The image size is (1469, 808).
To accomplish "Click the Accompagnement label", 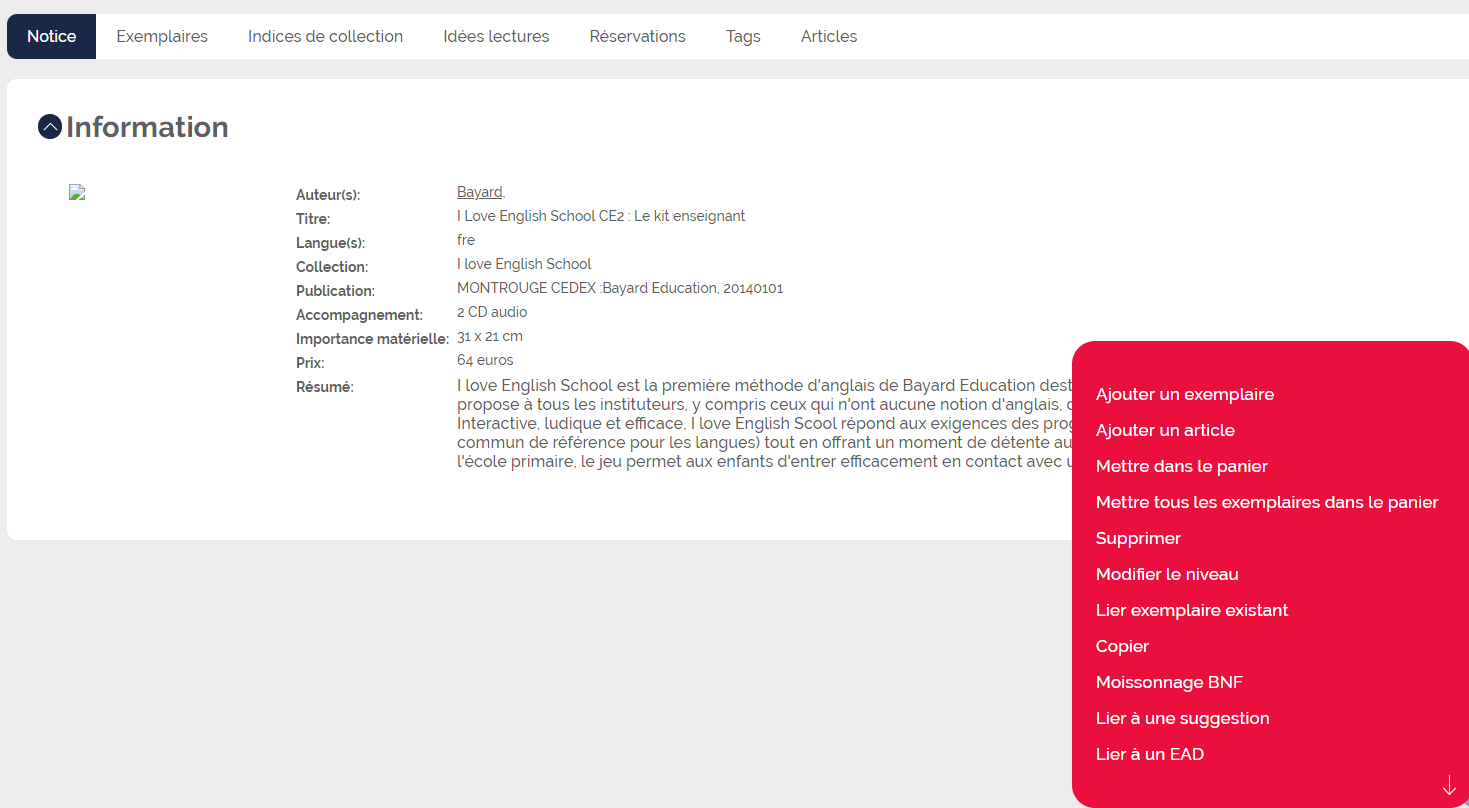I will point(359,315).
